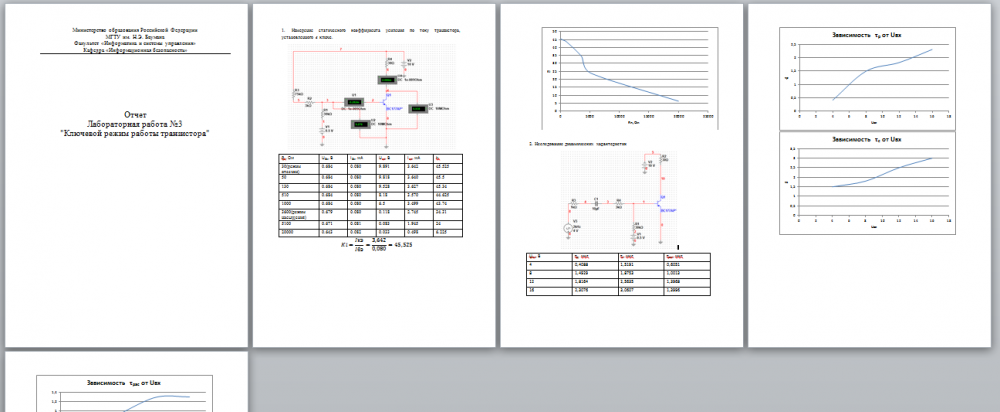Image resolution: width=1000 pixels, height=412 pixels.
Task: Click section 2 heading about dynamic characteristics
Action: coord(578,145)
